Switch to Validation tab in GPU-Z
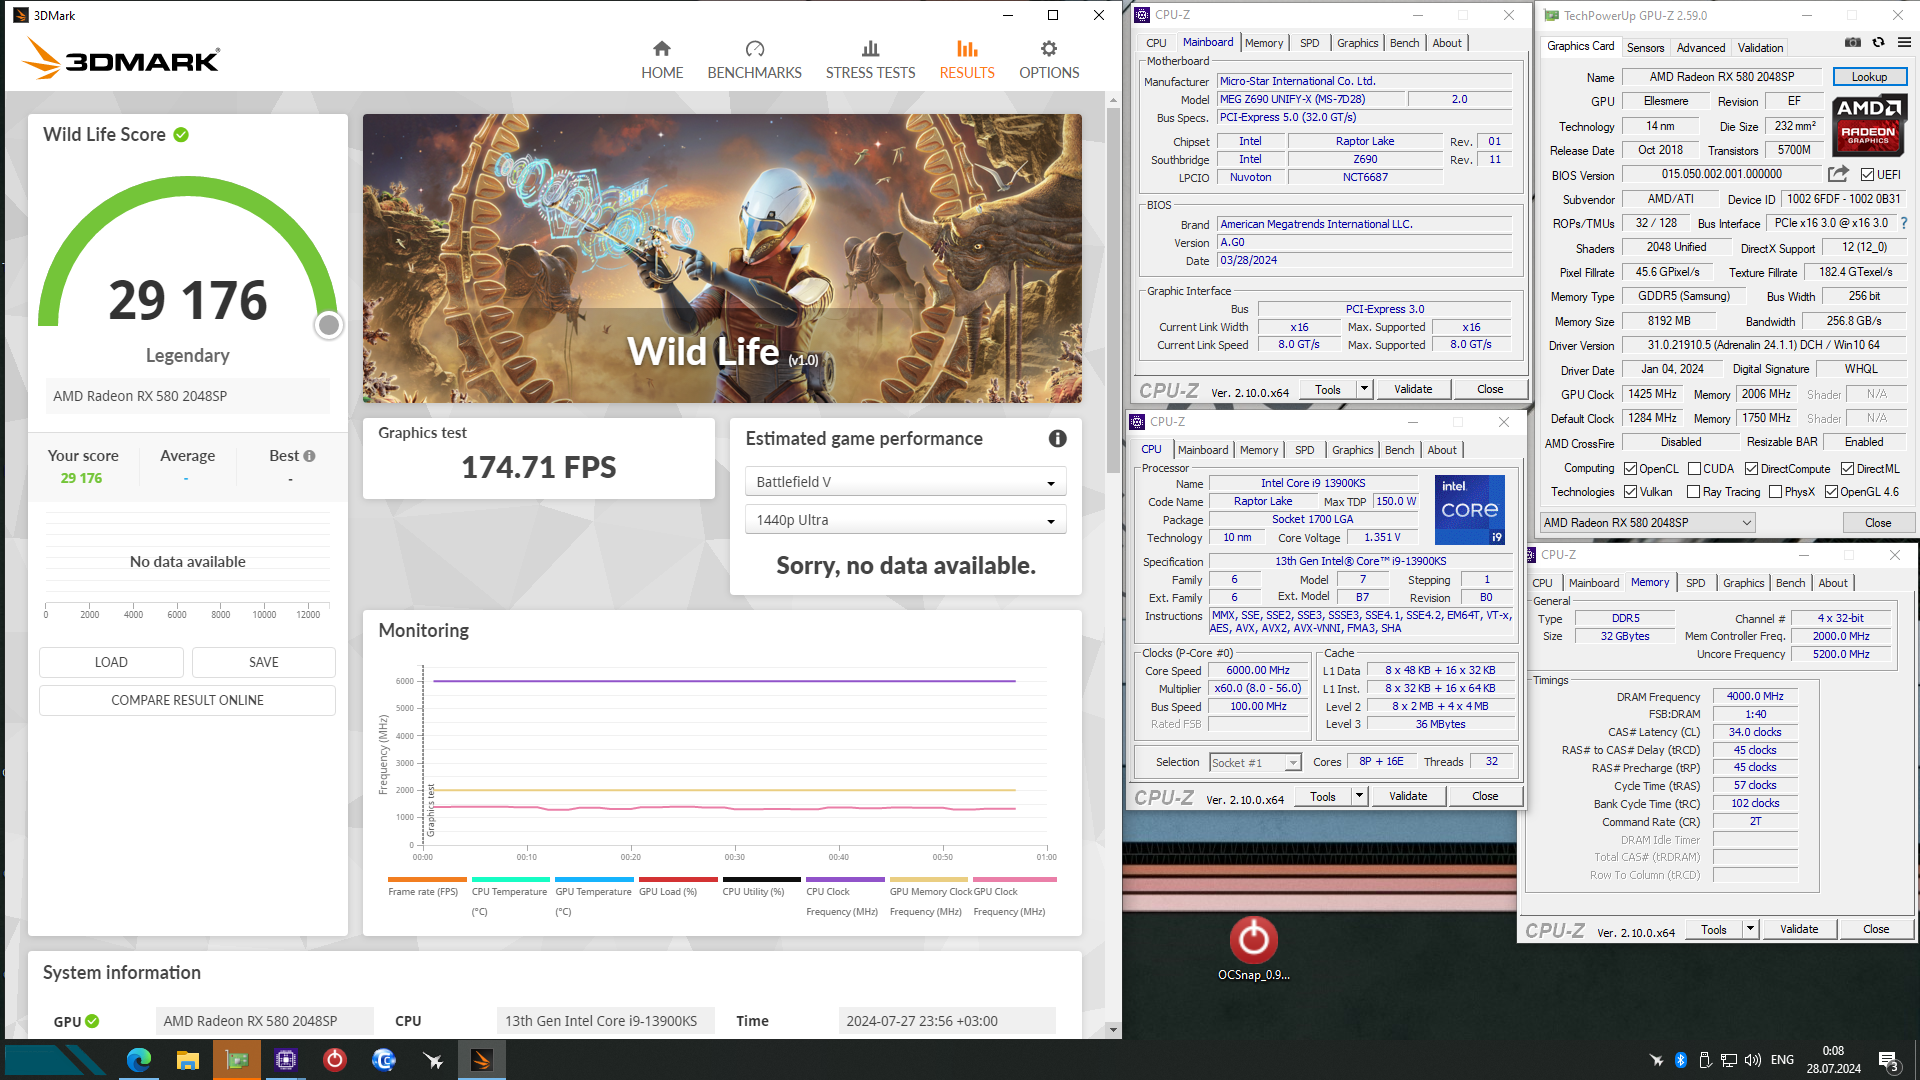1920x1080 pixels. [x=1760, y=48]
